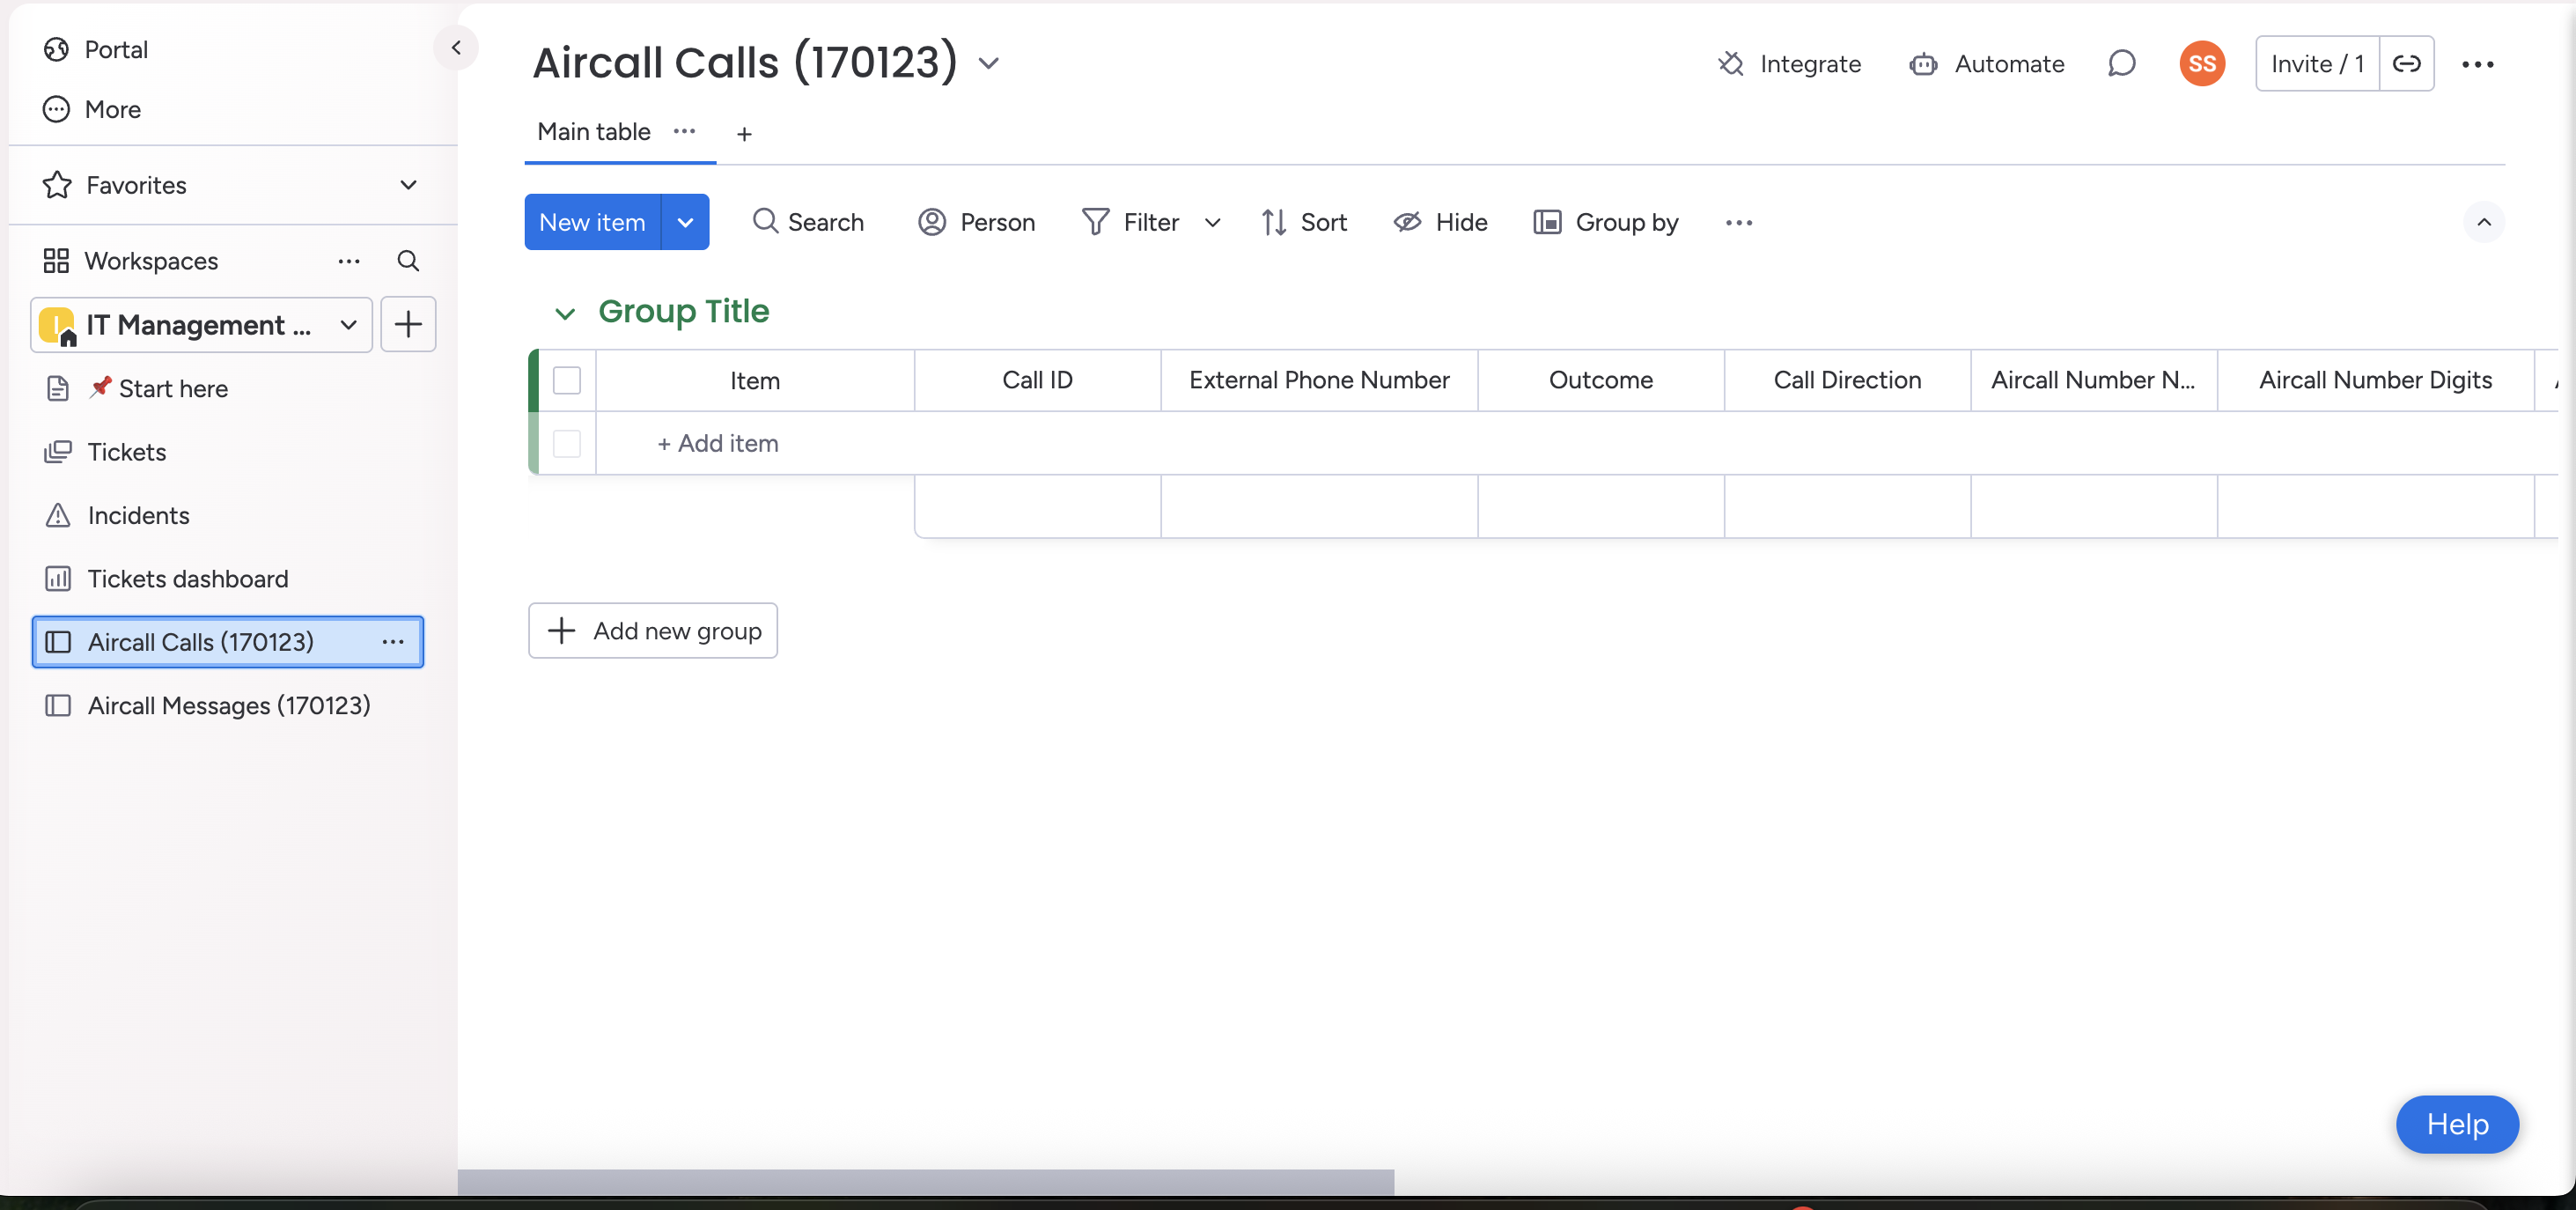Image resolution: width=2576 pixels, height=1210 pixels.
Task: Open the More menu in sidebar
Action: (92, 109)
